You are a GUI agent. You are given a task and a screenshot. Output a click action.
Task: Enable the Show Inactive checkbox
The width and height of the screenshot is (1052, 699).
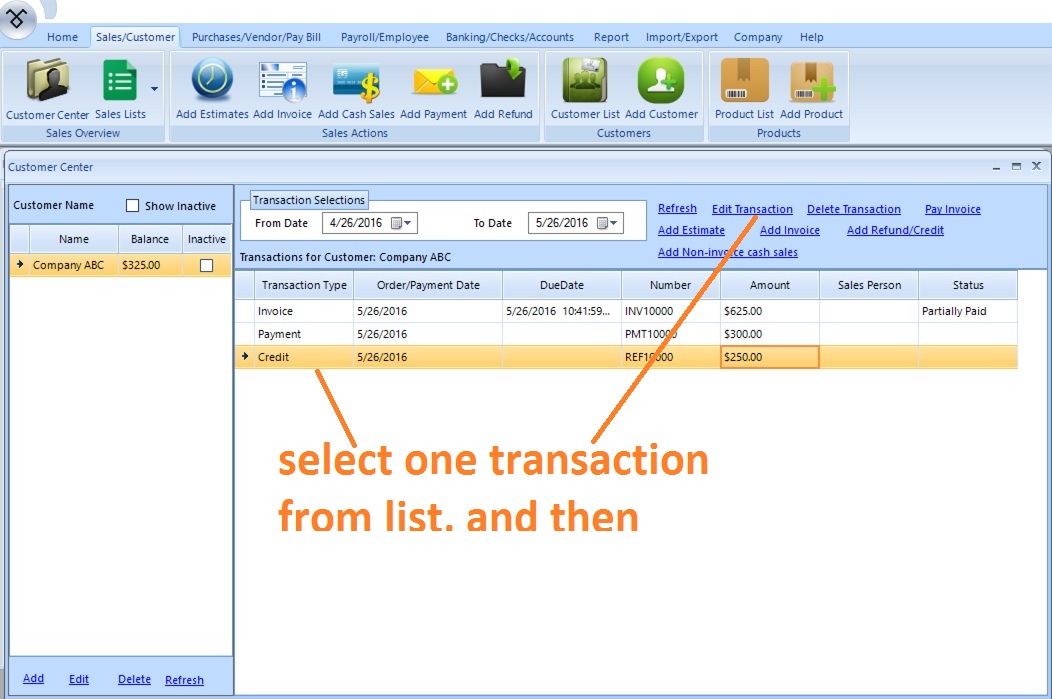tap(133, 206)
